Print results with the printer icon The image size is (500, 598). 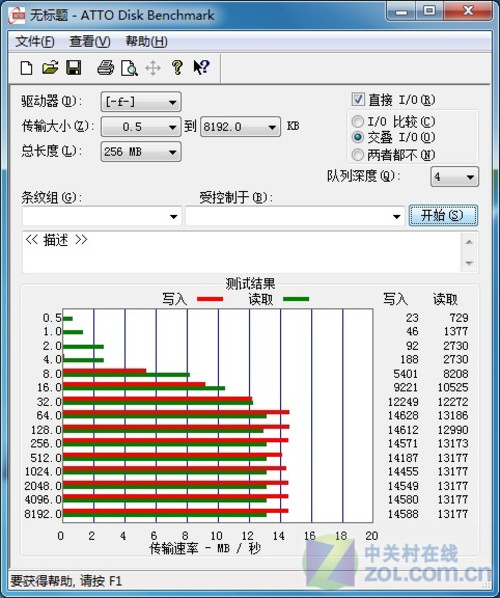click(x=105, y=68)
